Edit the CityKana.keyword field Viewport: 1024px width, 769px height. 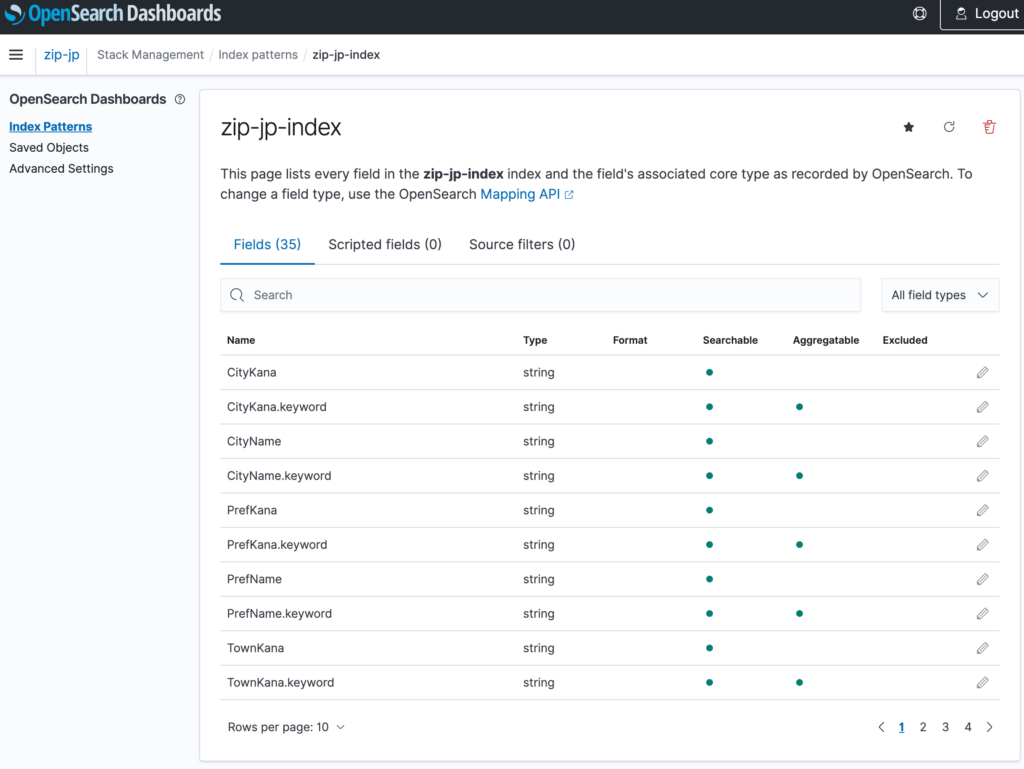pos(982,407)
